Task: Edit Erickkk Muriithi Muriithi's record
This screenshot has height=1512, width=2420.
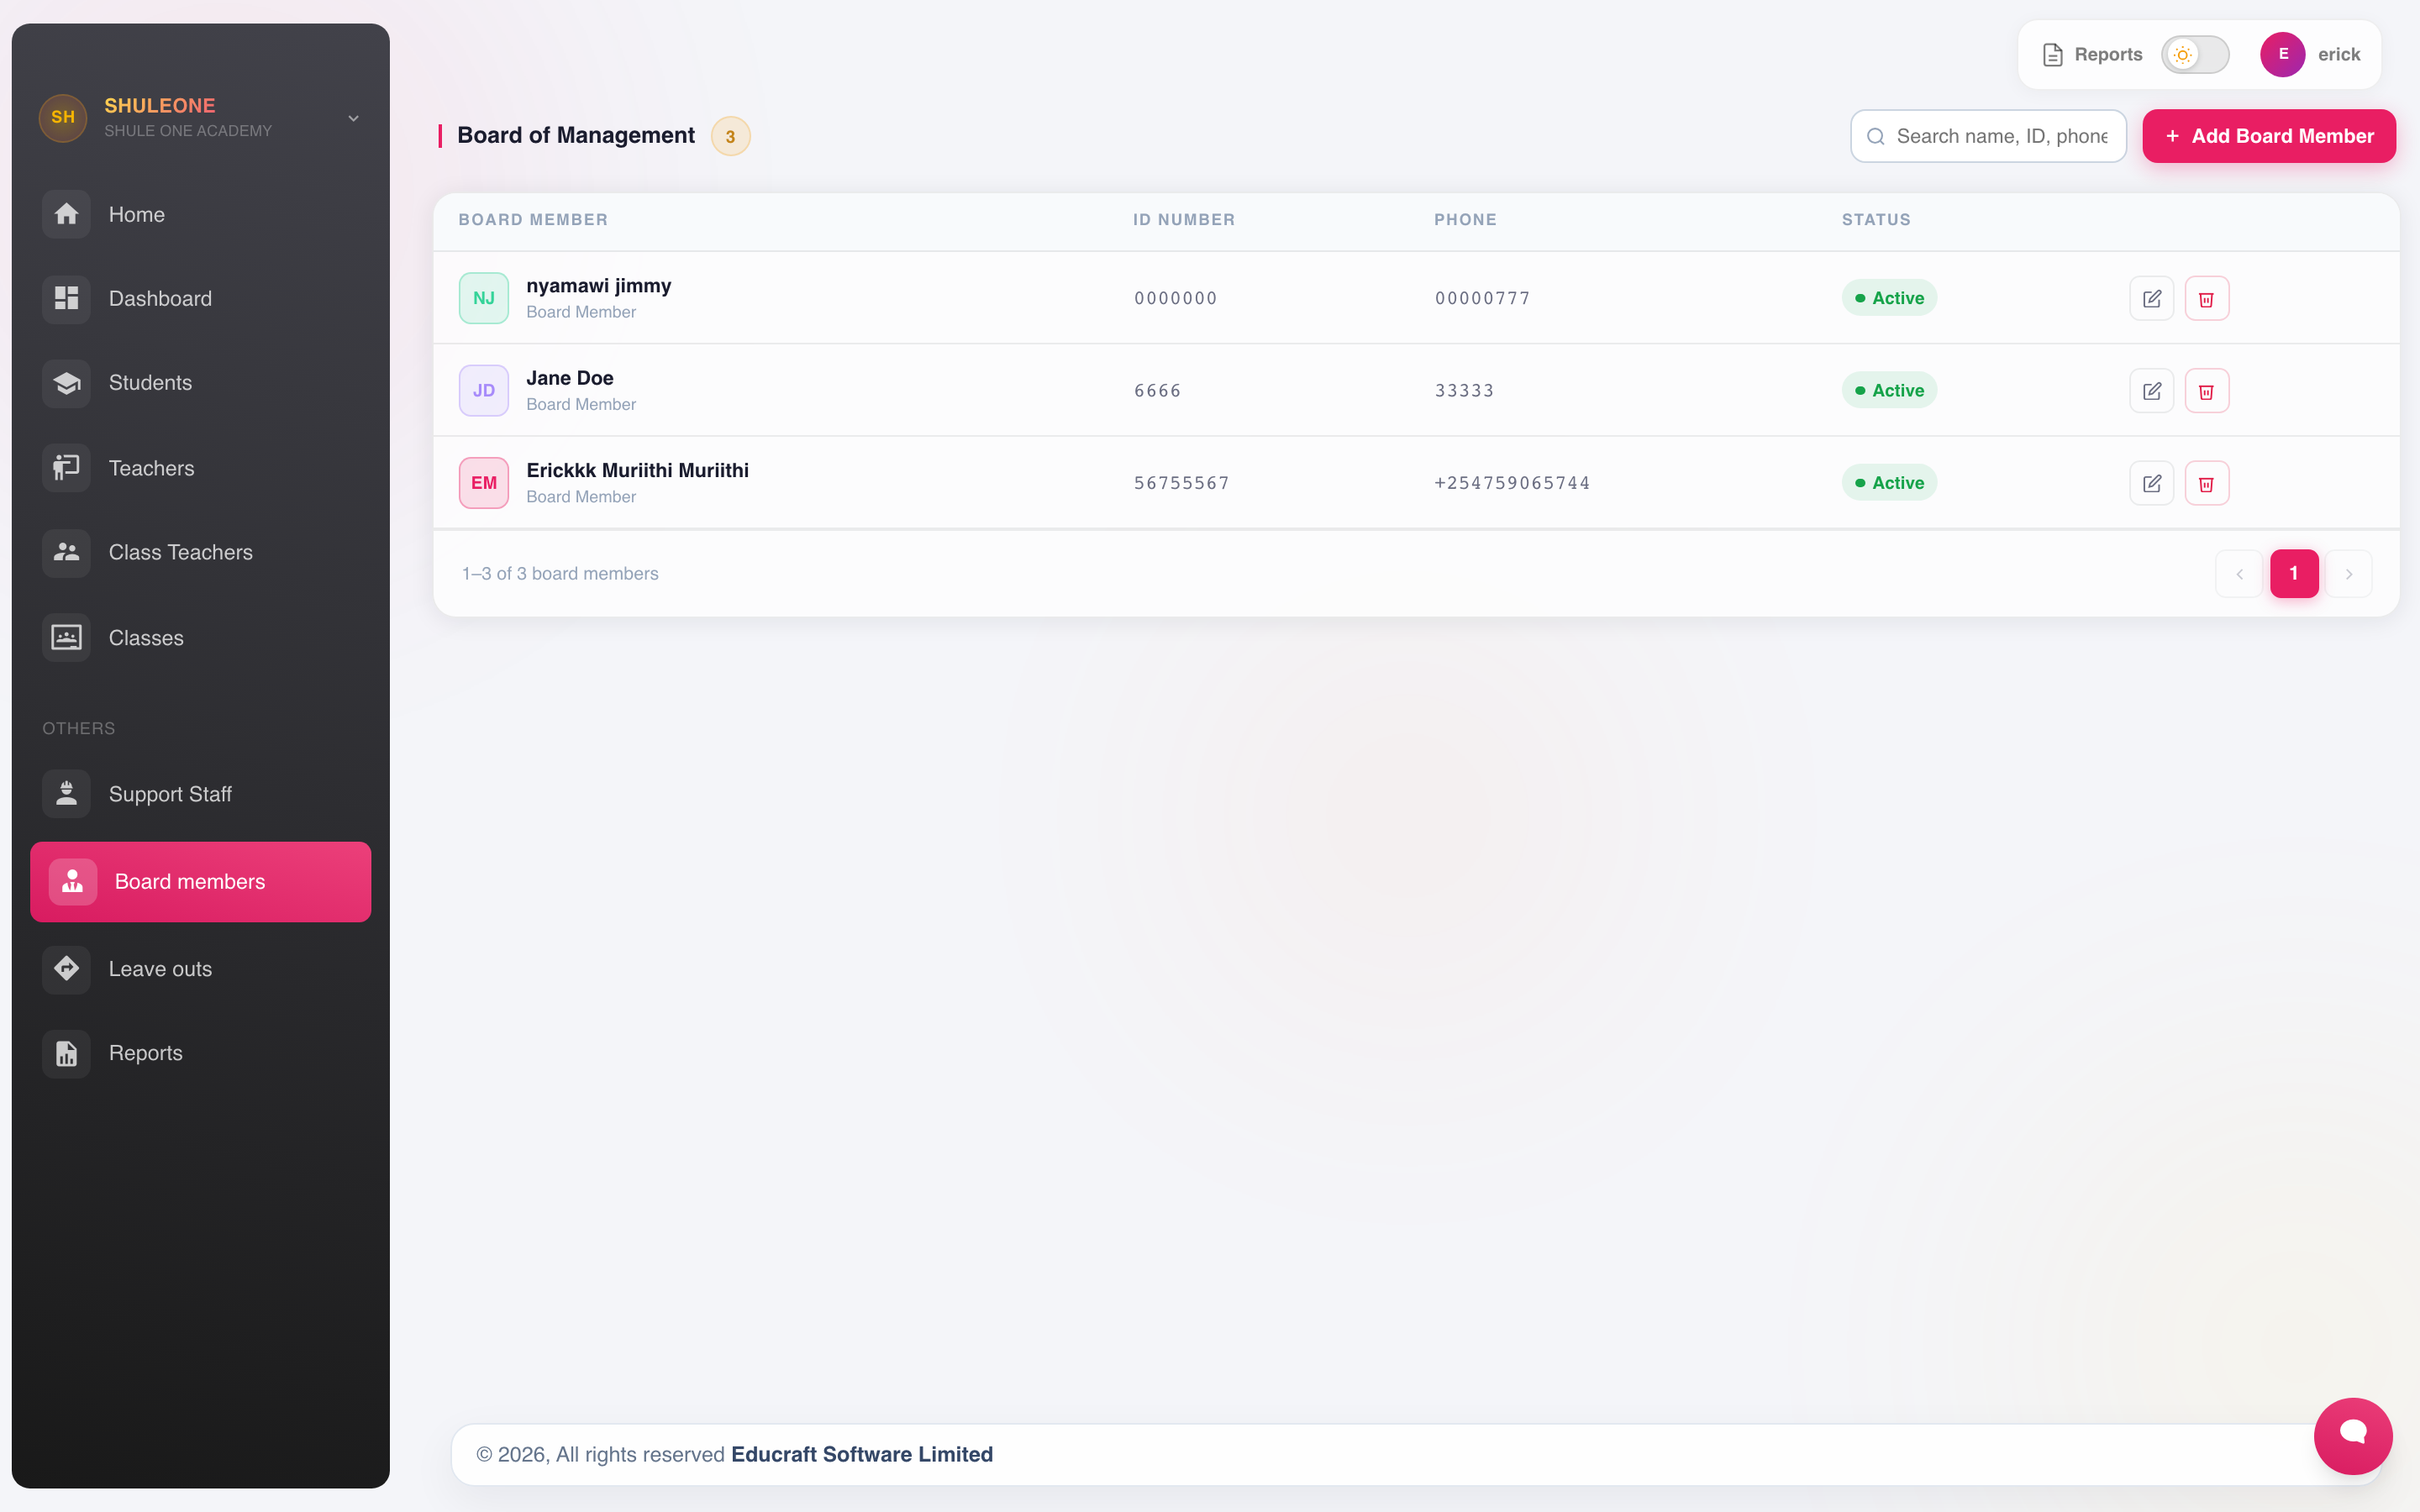Action: [x=2152, y=483]
